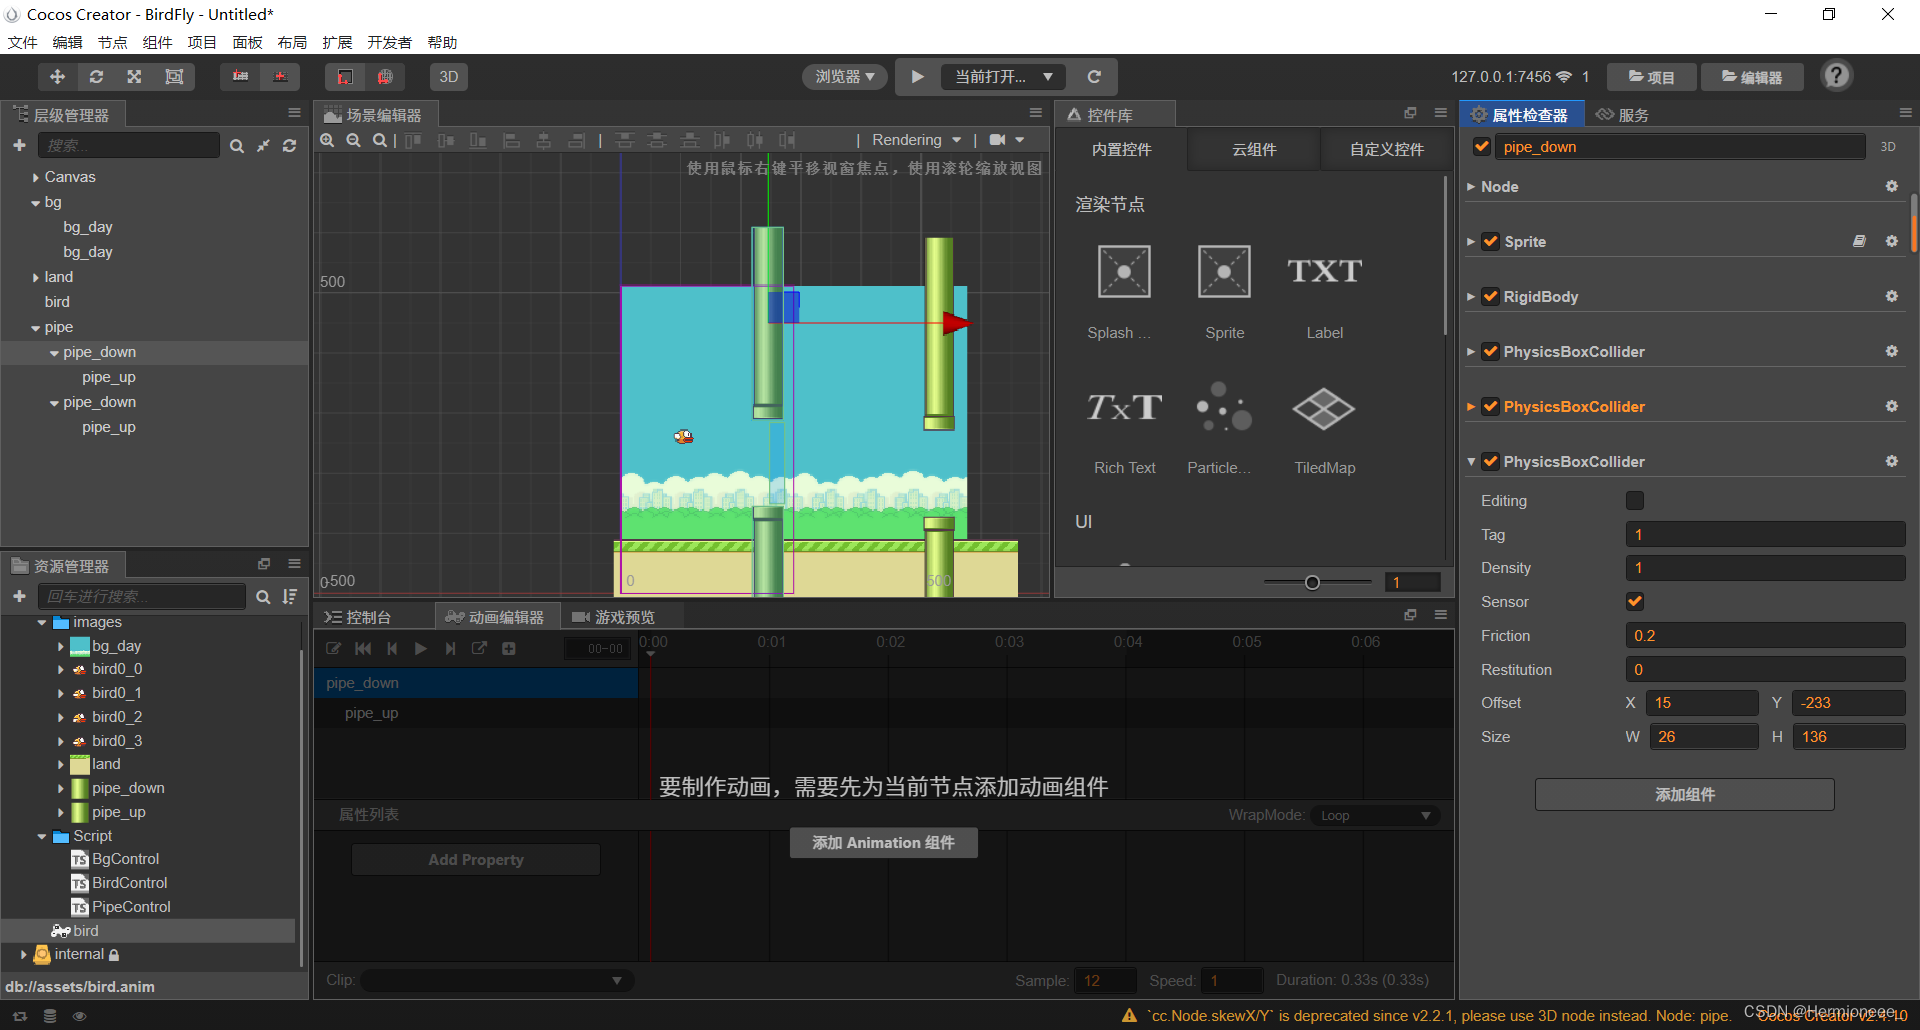This screenshot has height=1030, width=1920.
Task: Open the 项目 folder button
Action: [x=1651, y=77]
